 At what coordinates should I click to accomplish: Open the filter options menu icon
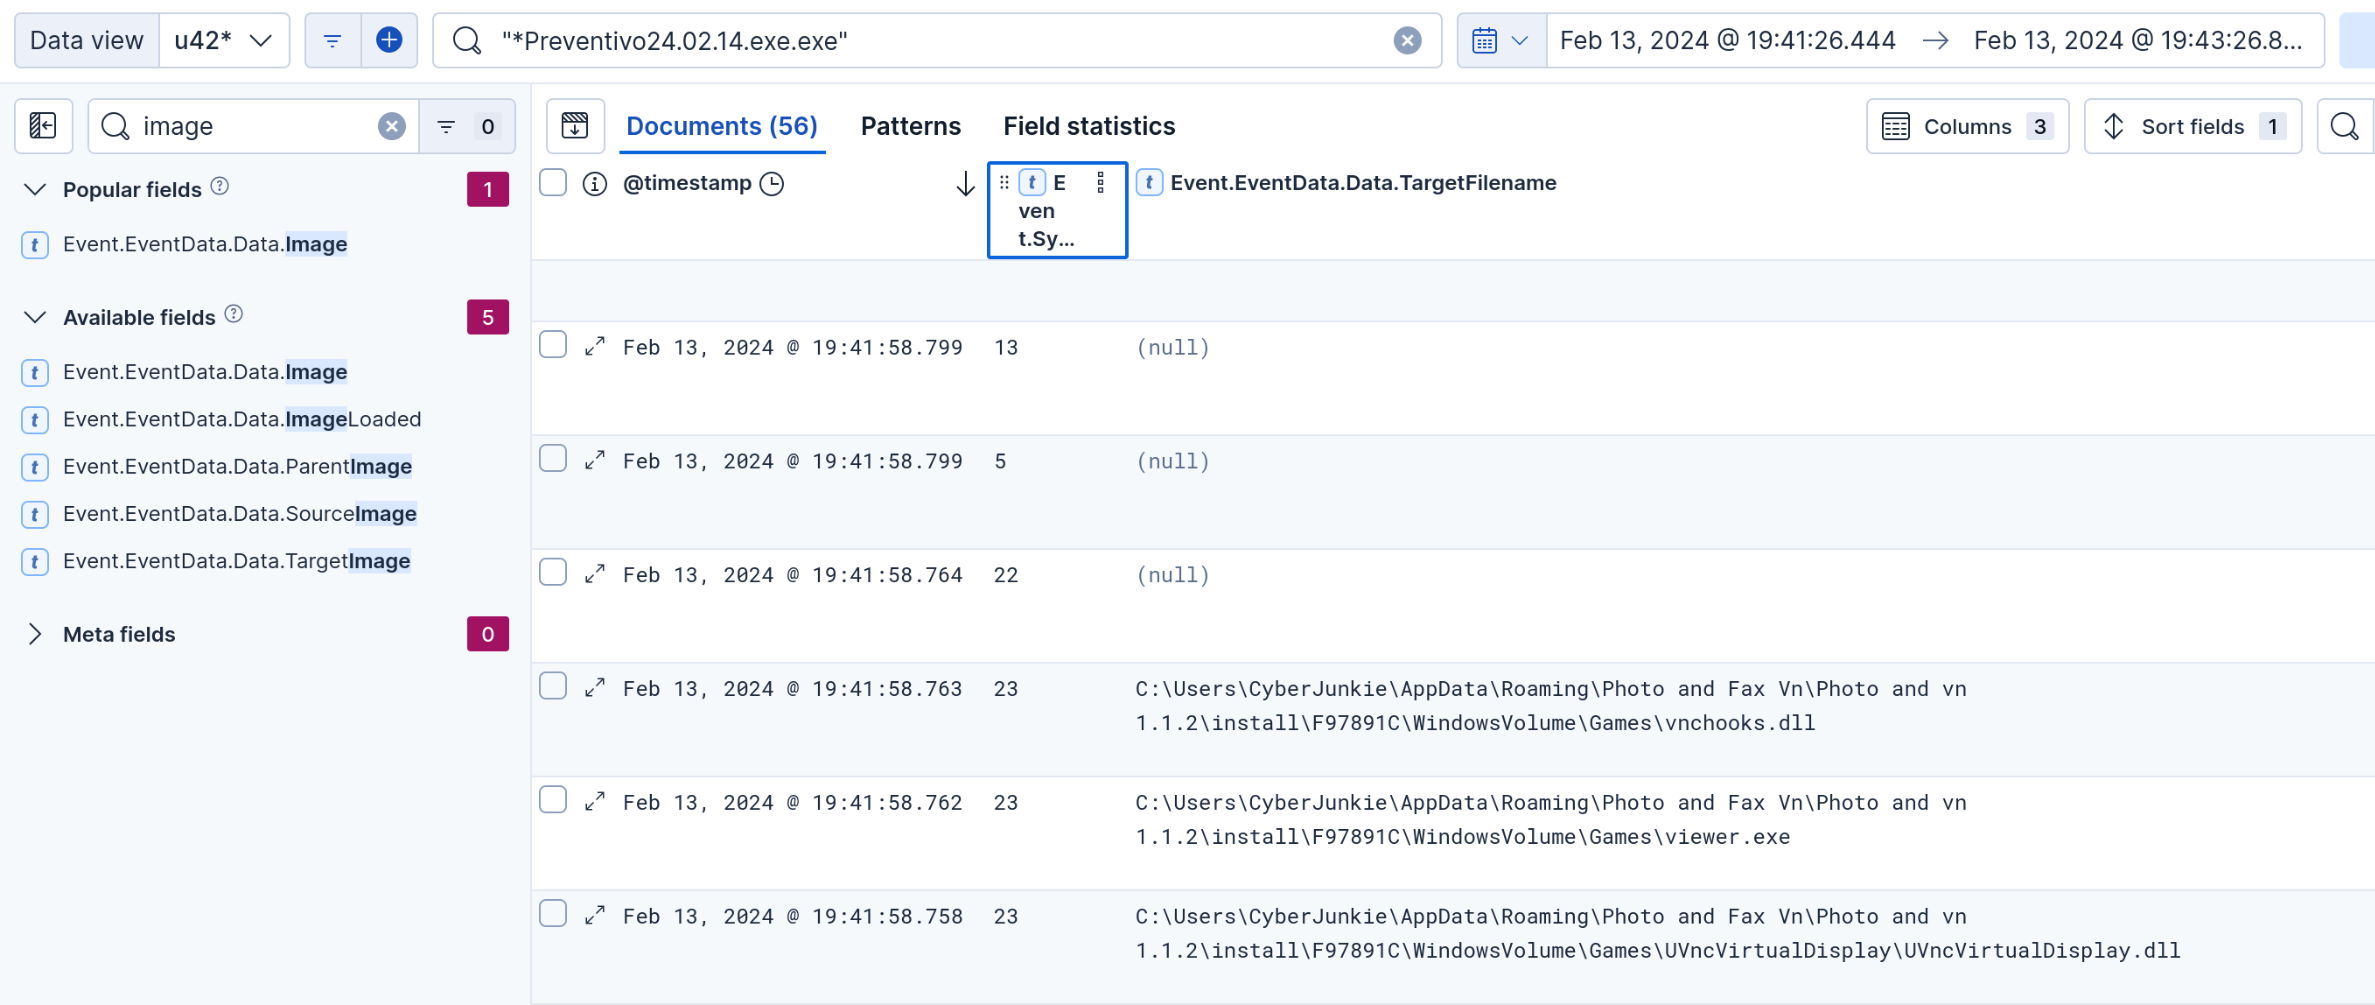click(x=332, y=40)
